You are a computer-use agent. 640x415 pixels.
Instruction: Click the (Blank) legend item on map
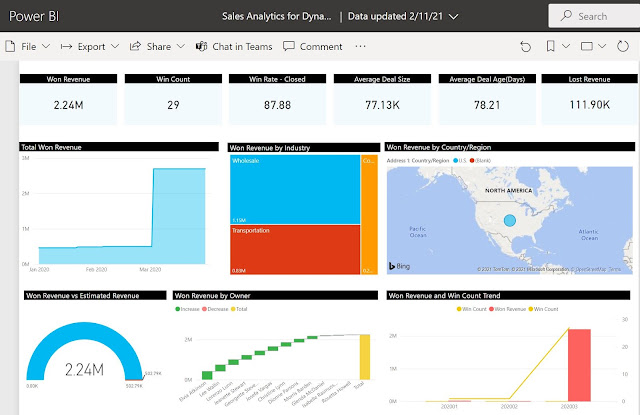480,160
